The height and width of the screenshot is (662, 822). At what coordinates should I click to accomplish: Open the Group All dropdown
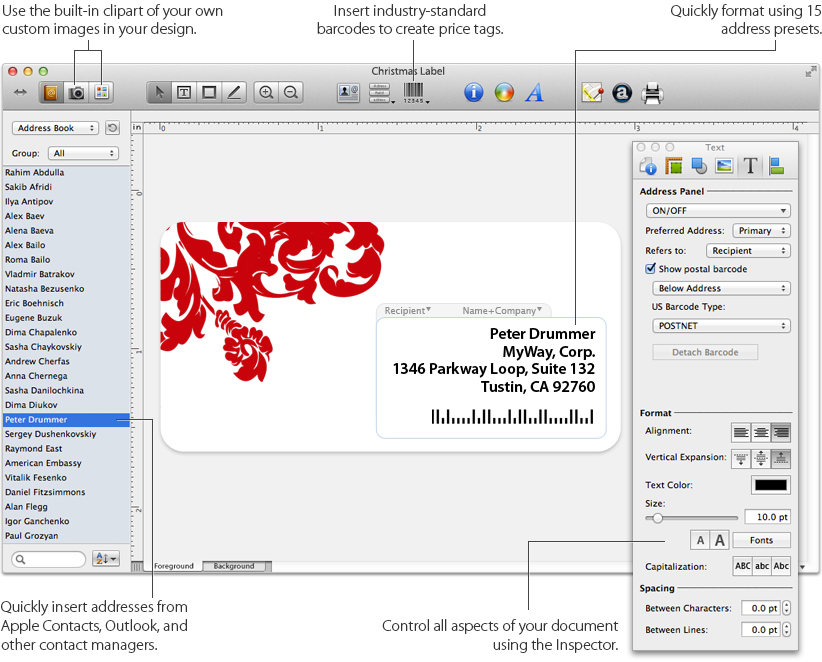click(x=84, y=154)
